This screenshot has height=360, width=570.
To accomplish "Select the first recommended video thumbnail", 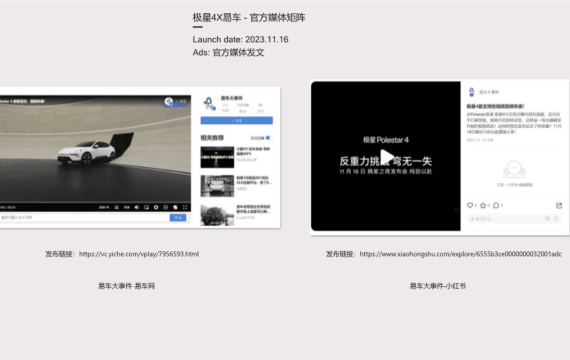I will (x=217, y=157).
